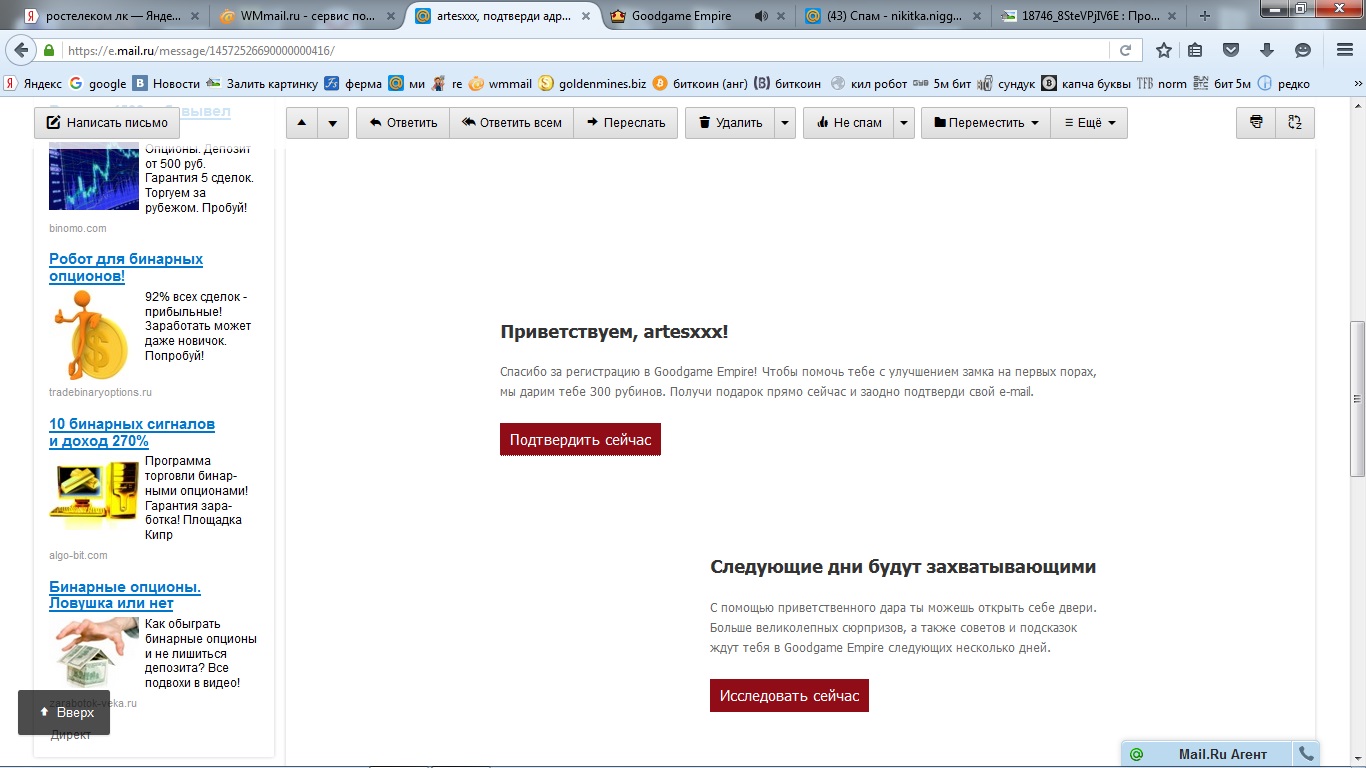Go back using the browser back arrow
The image size is (1366, 768).
tap(20, 50)
